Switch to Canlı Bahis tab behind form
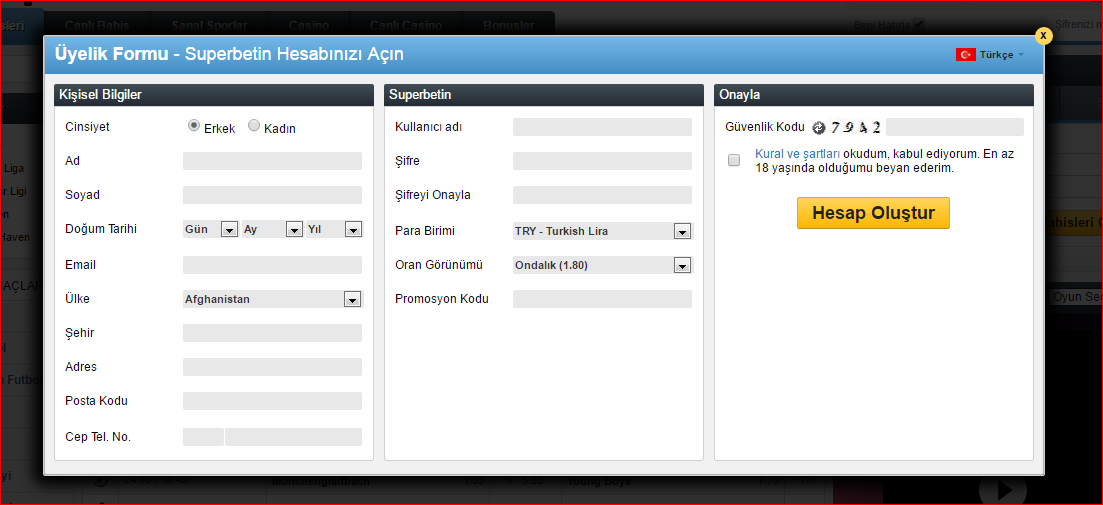This screenshot has width=1103, height=505. coord(97,26)
